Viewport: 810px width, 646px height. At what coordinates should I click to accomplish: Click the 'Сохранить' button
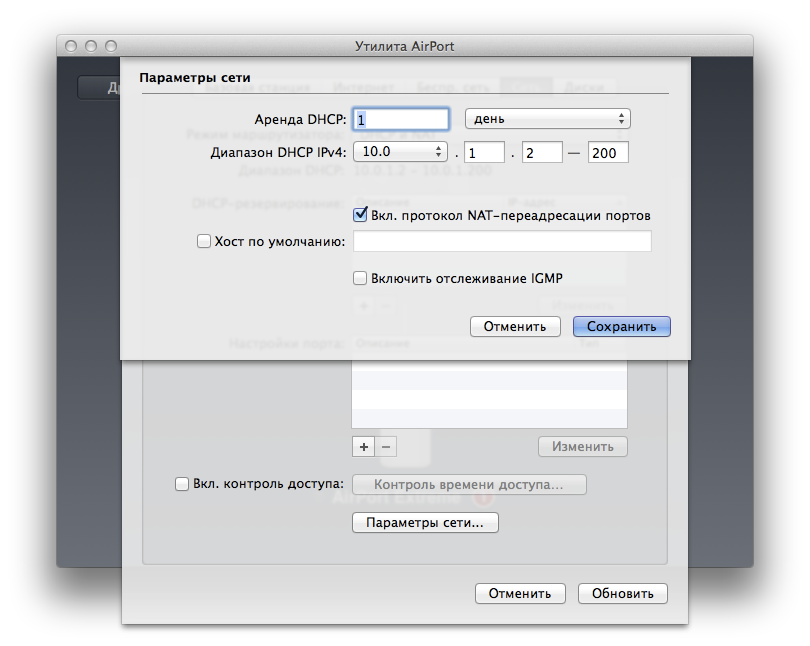pos(621,326)
